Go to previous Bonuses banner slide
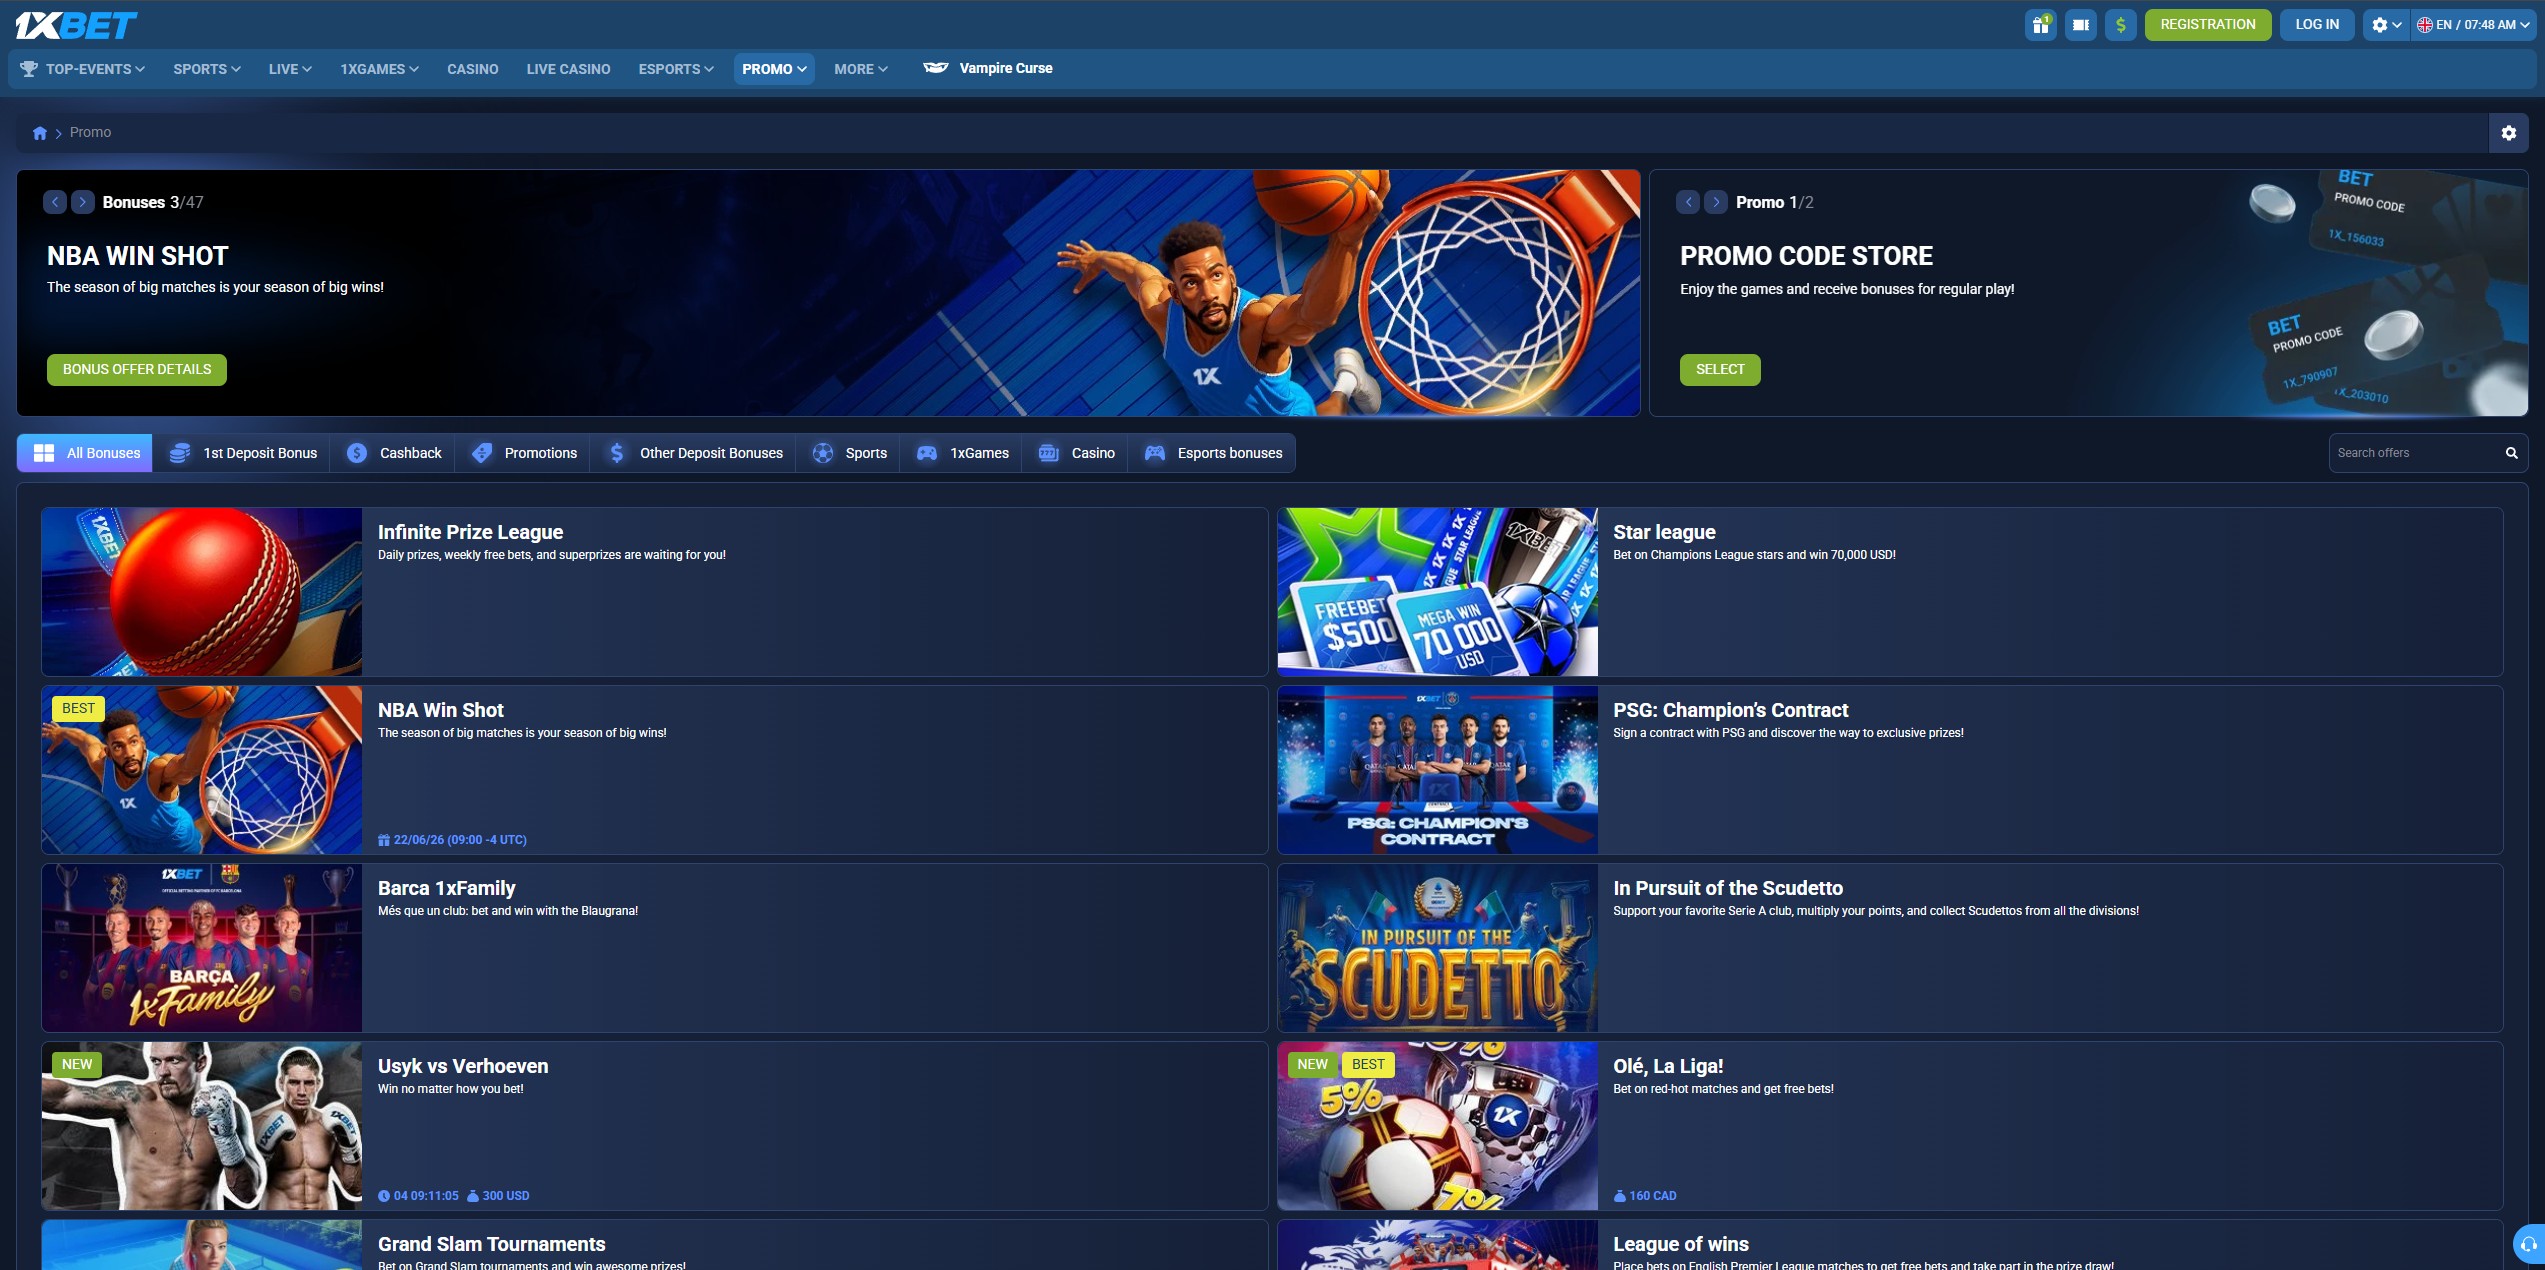This screenshot has height=1270, width=2545. click(x=55, y=202)
